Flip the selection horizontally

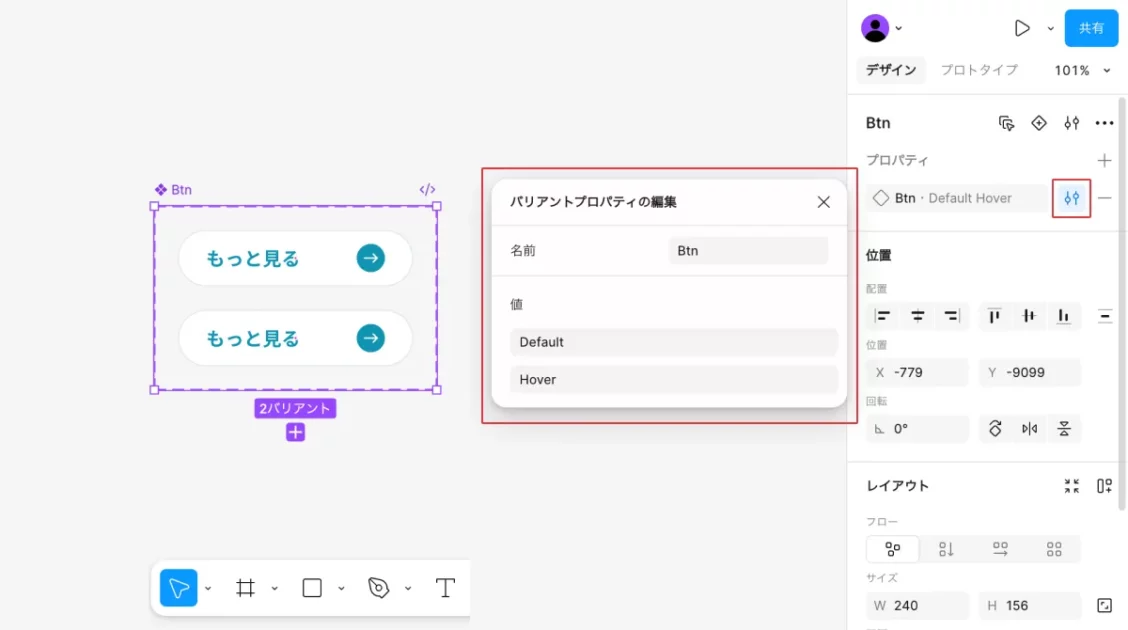click(x=1029, y=429)
